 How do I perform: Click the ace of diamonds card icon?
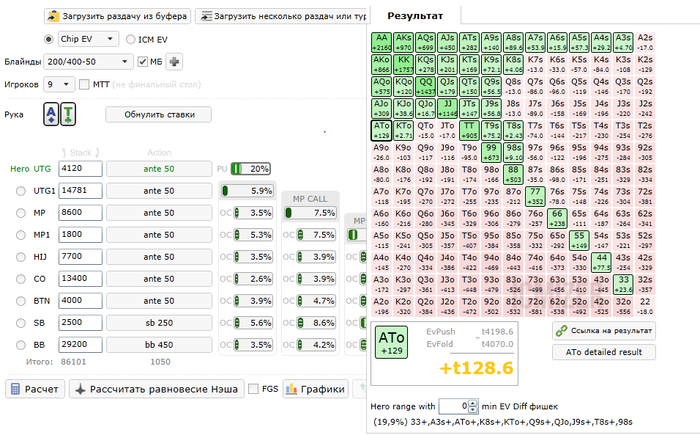coord(51,114)
